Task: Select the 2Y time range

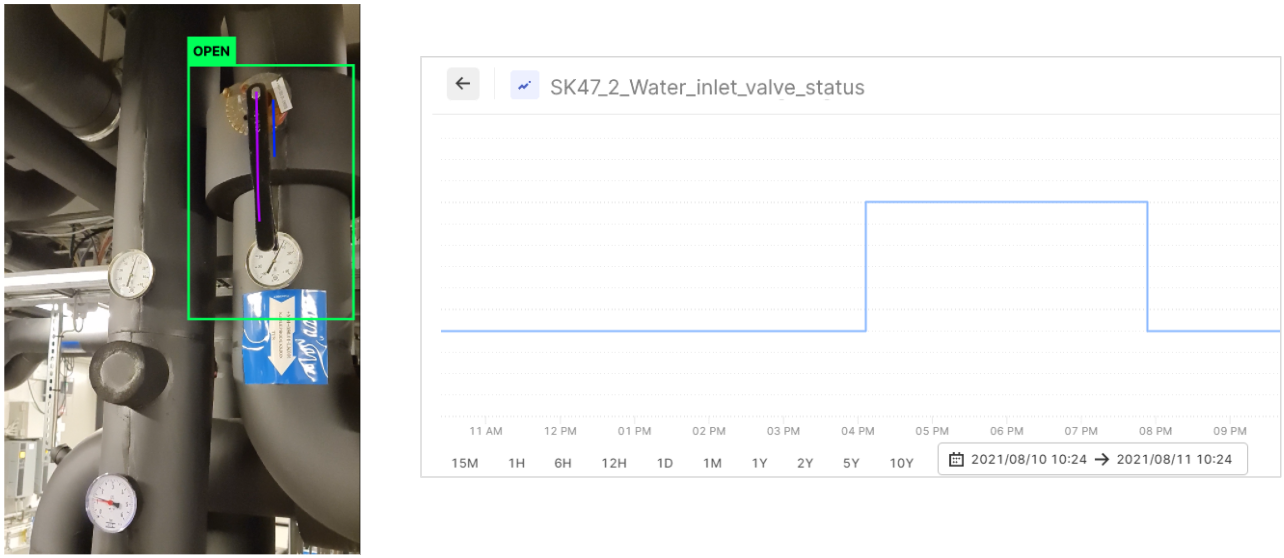Action: coord(805,463)
